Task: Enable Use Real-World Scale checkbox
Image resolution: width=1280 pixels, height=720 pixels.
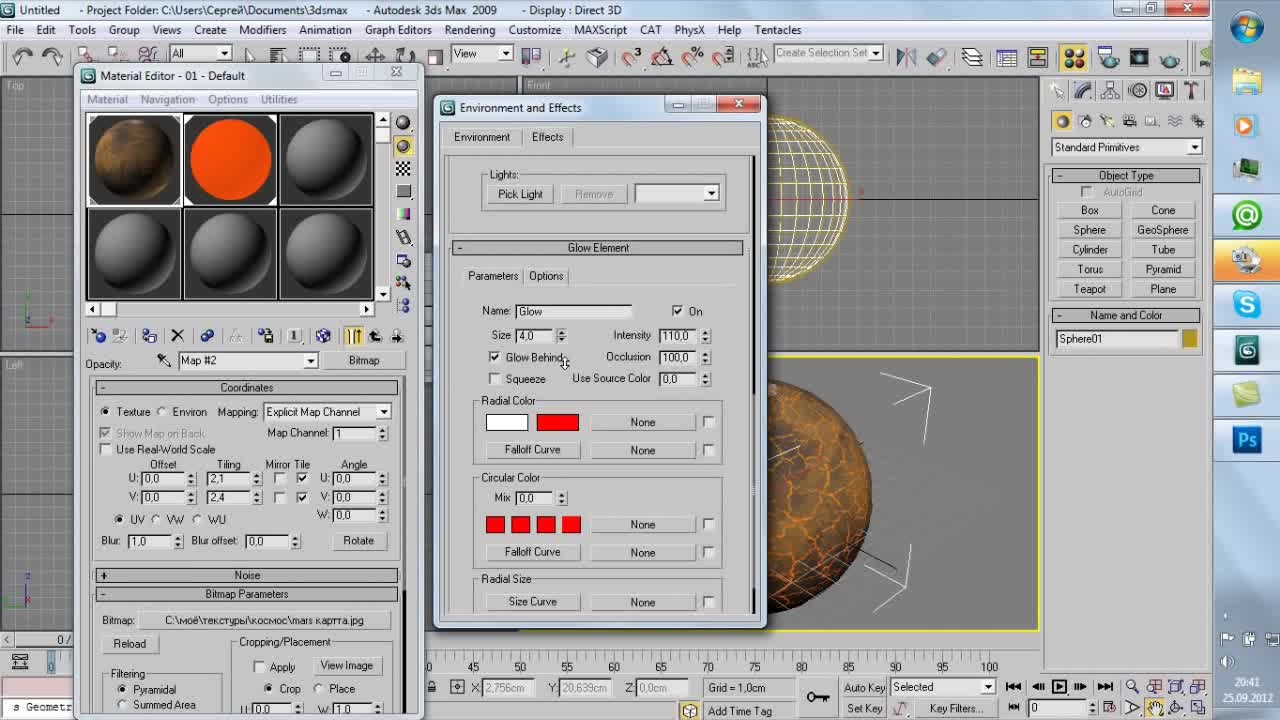Action: (x=106, y=450)
